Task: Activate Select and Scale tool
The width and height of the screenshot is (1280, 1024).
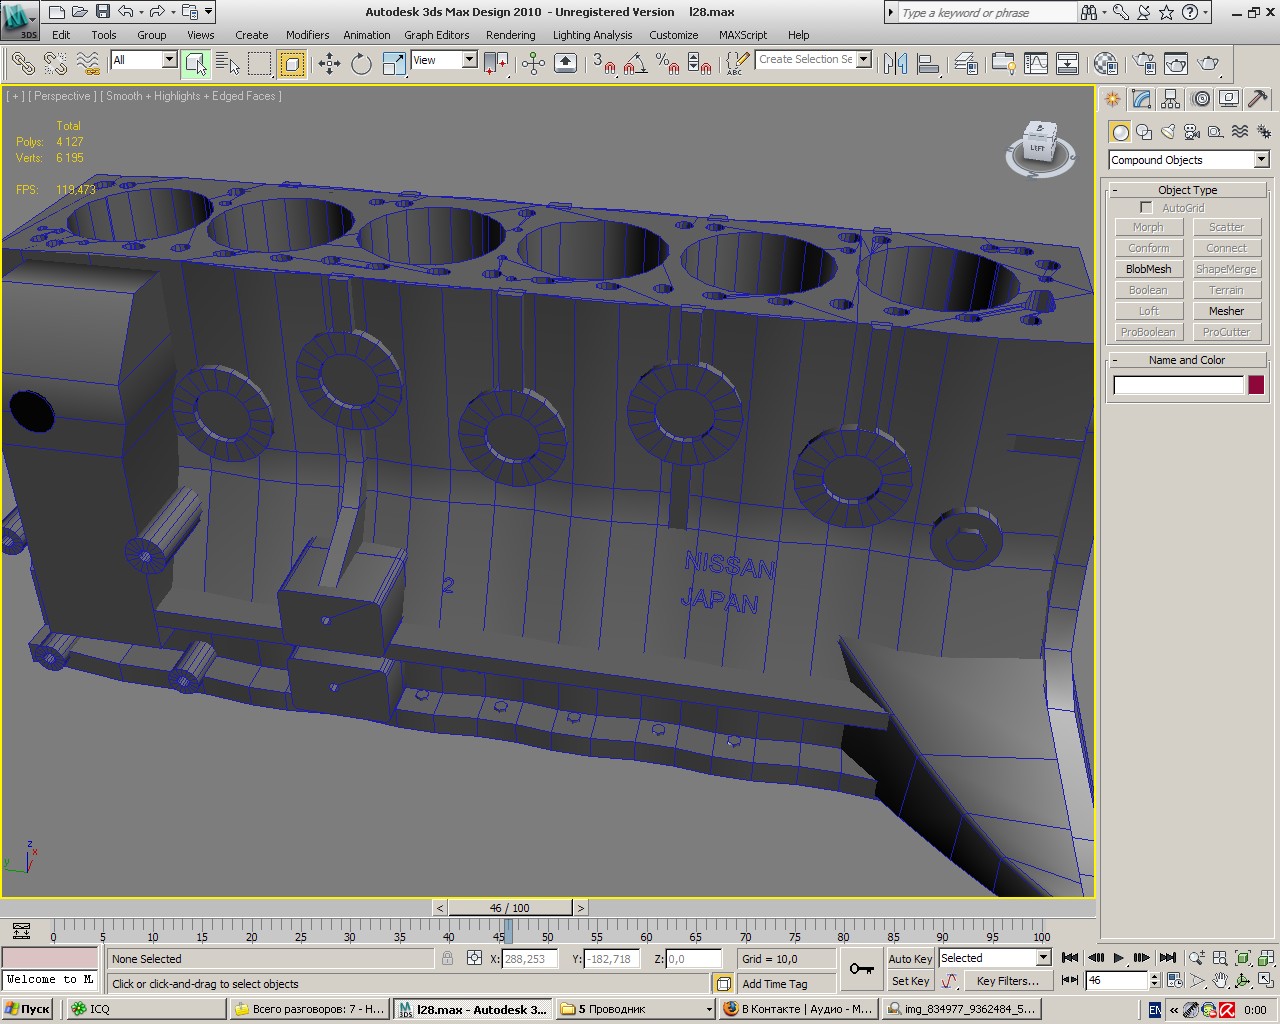Action: (394, 64)
